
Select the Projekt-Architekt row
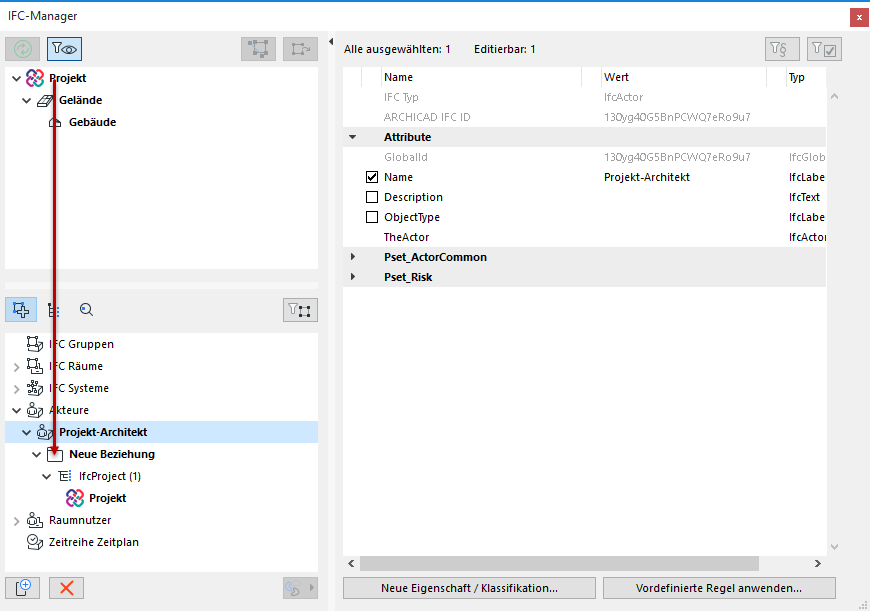(x=161, y=432)
